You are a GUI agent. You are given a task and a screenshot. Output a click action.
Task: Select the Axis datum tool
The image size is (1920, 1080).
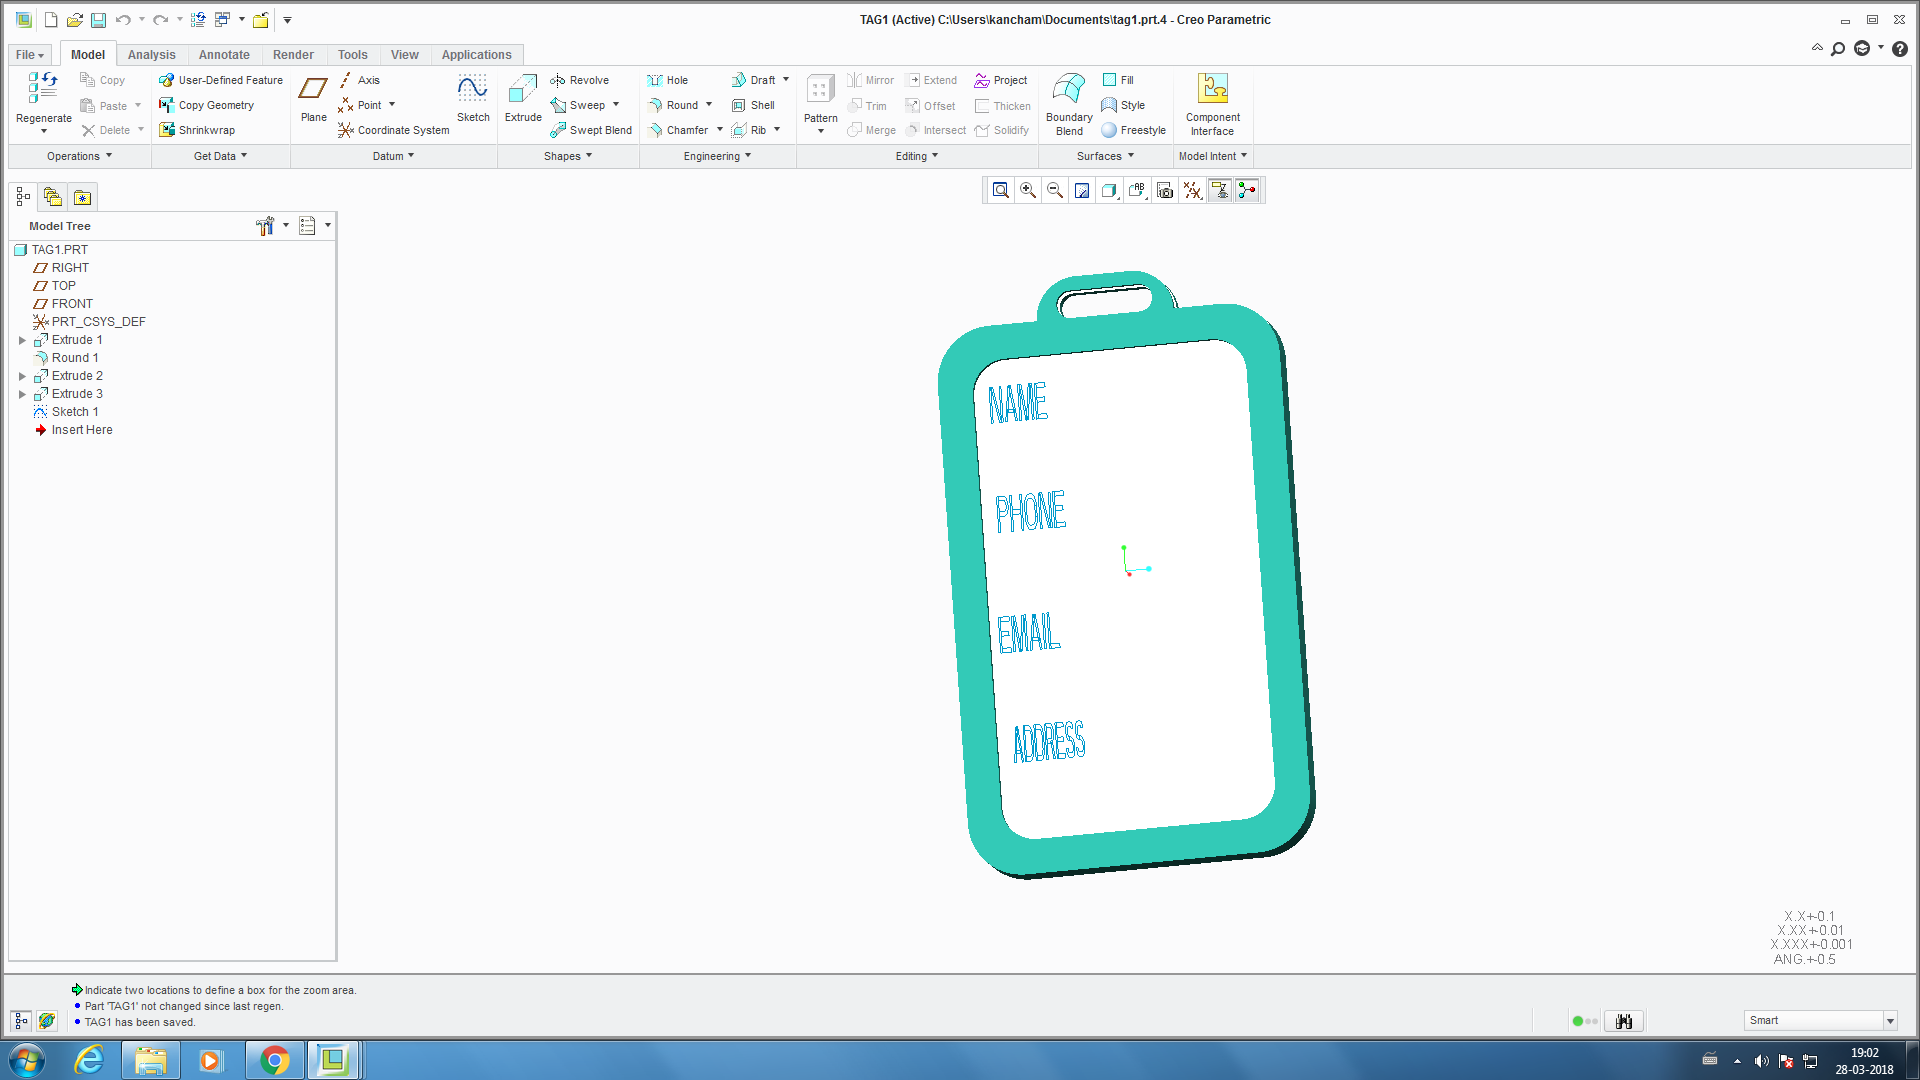click(359, 80)
